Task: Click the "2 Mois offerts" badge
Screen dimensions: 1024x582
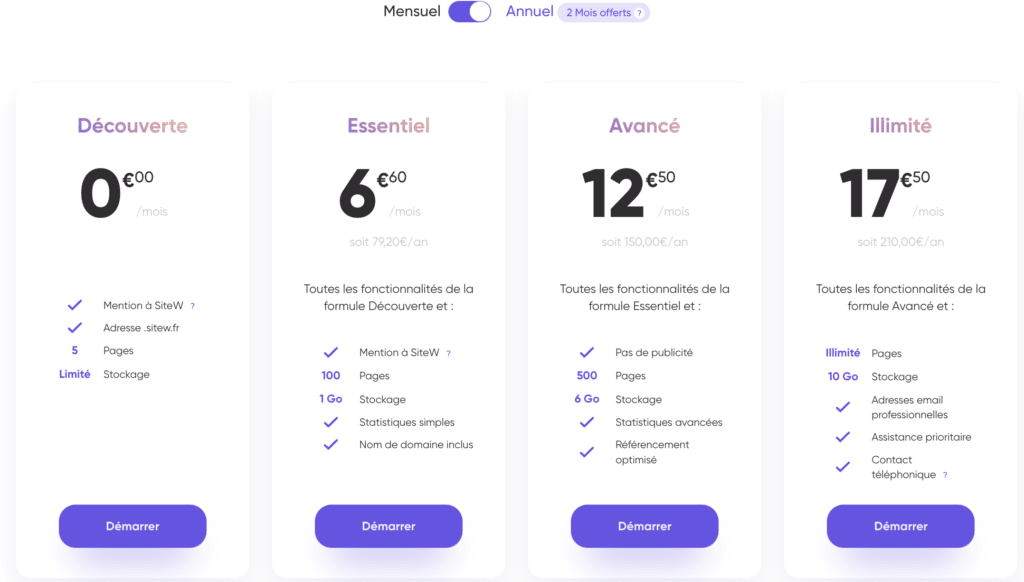Action: 603,13
